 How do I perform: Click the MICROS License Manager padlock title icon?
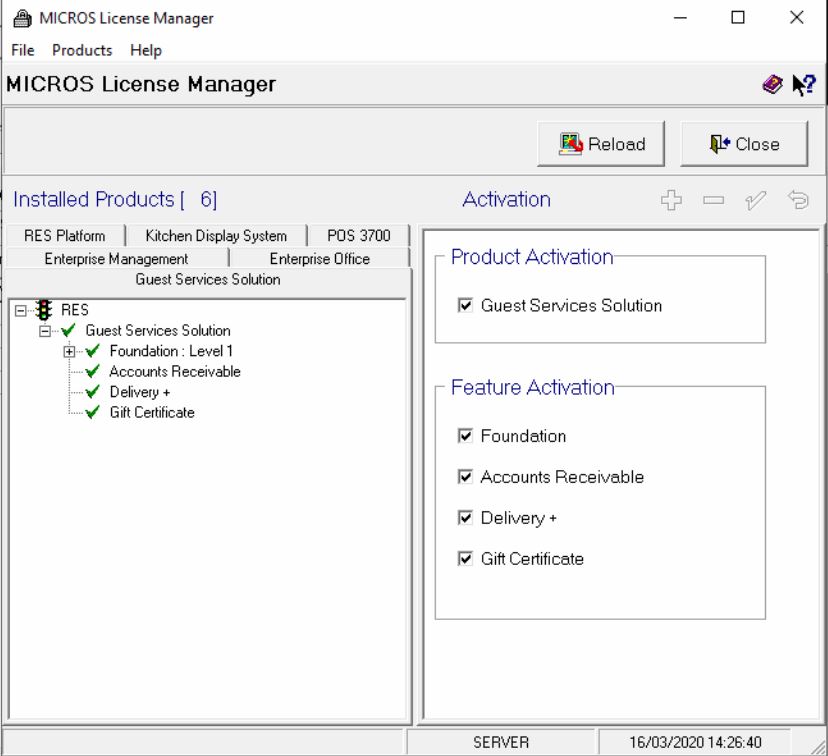pos(22,18)
